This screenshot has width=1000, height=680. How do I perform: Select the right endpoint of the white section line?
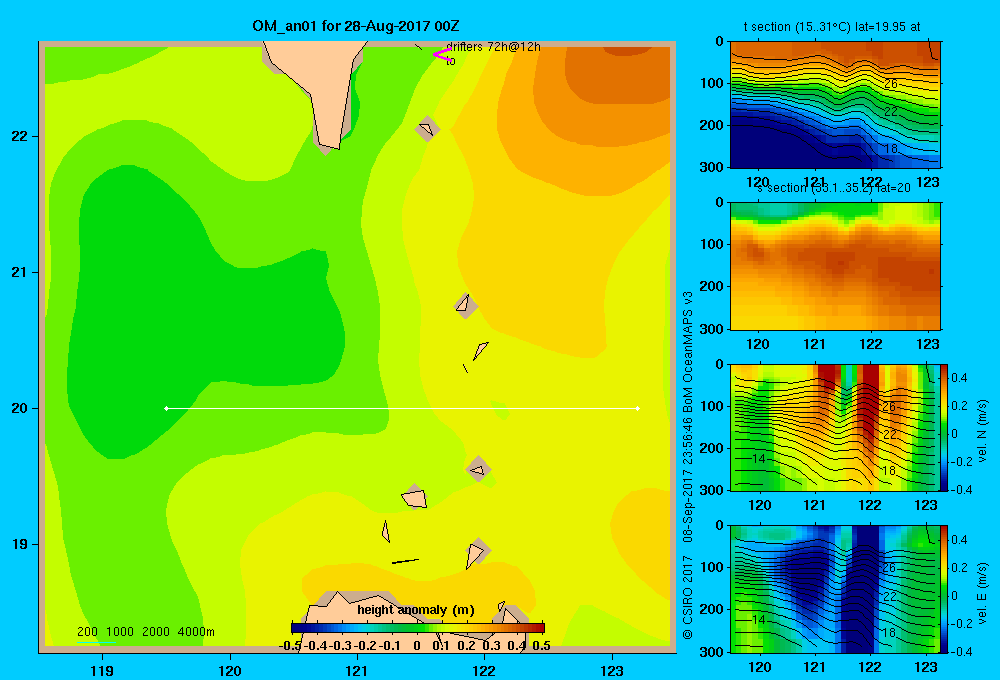(638, 408)
